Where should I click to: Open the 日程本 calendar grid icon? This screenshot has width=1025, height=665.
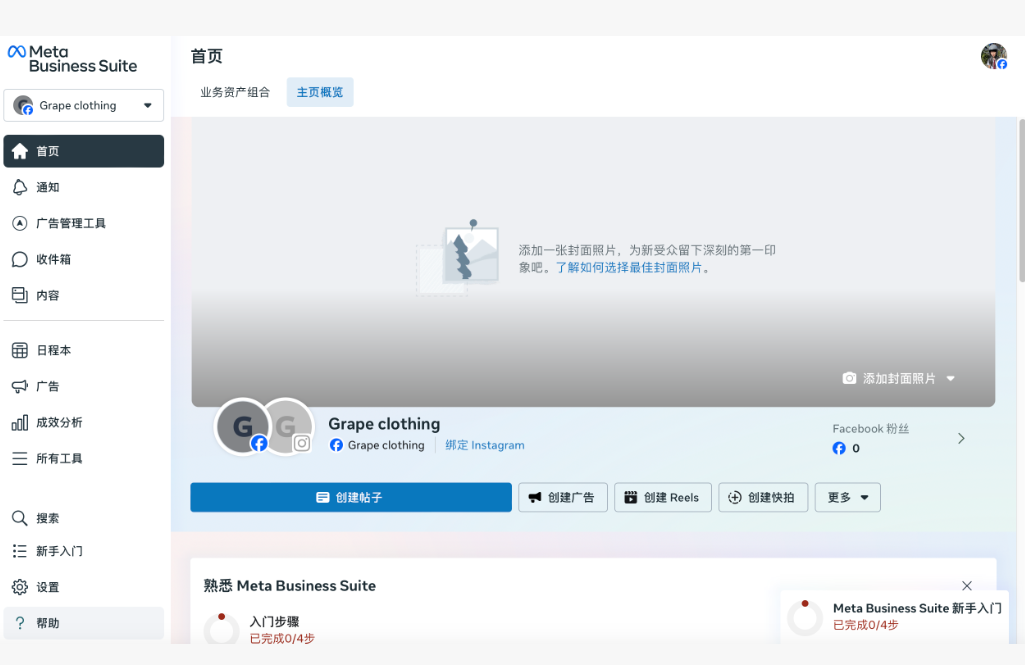pos(19,351)
